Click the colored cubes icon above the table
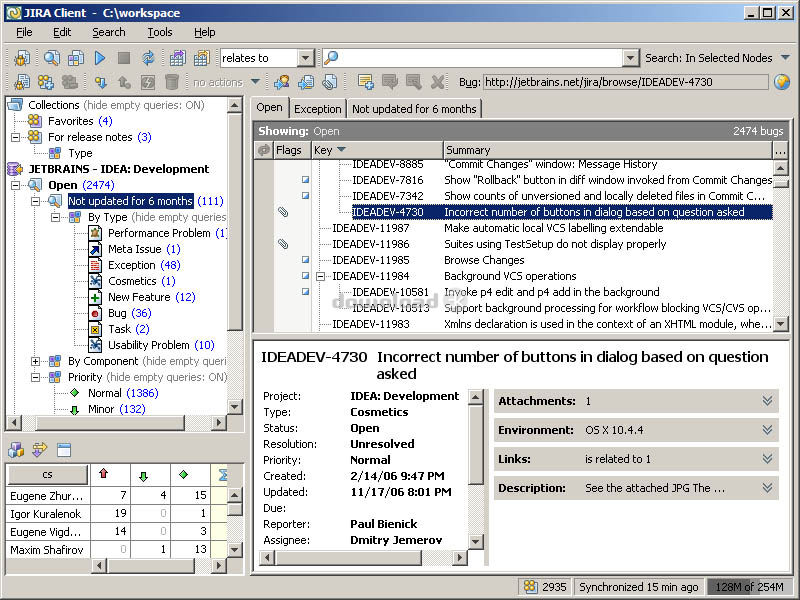 coord(16,449)
